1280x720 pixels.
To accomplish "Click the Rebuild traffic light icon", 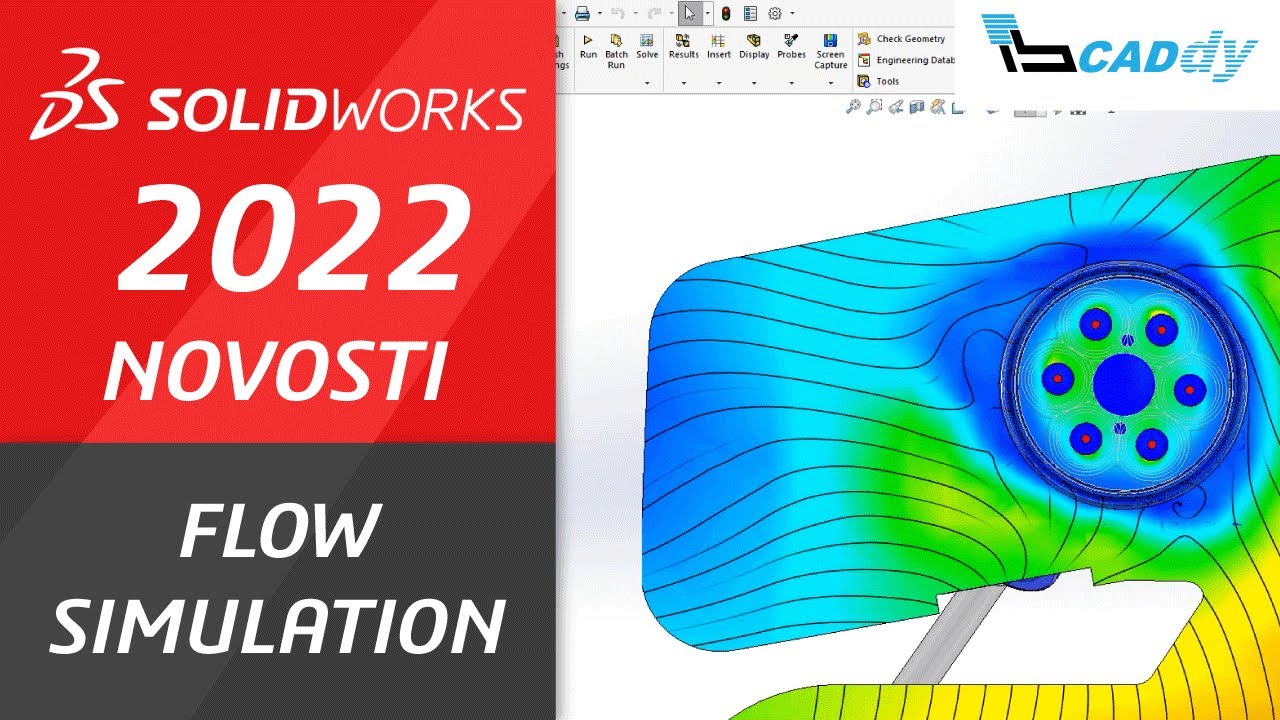I will tap(726, 13).
